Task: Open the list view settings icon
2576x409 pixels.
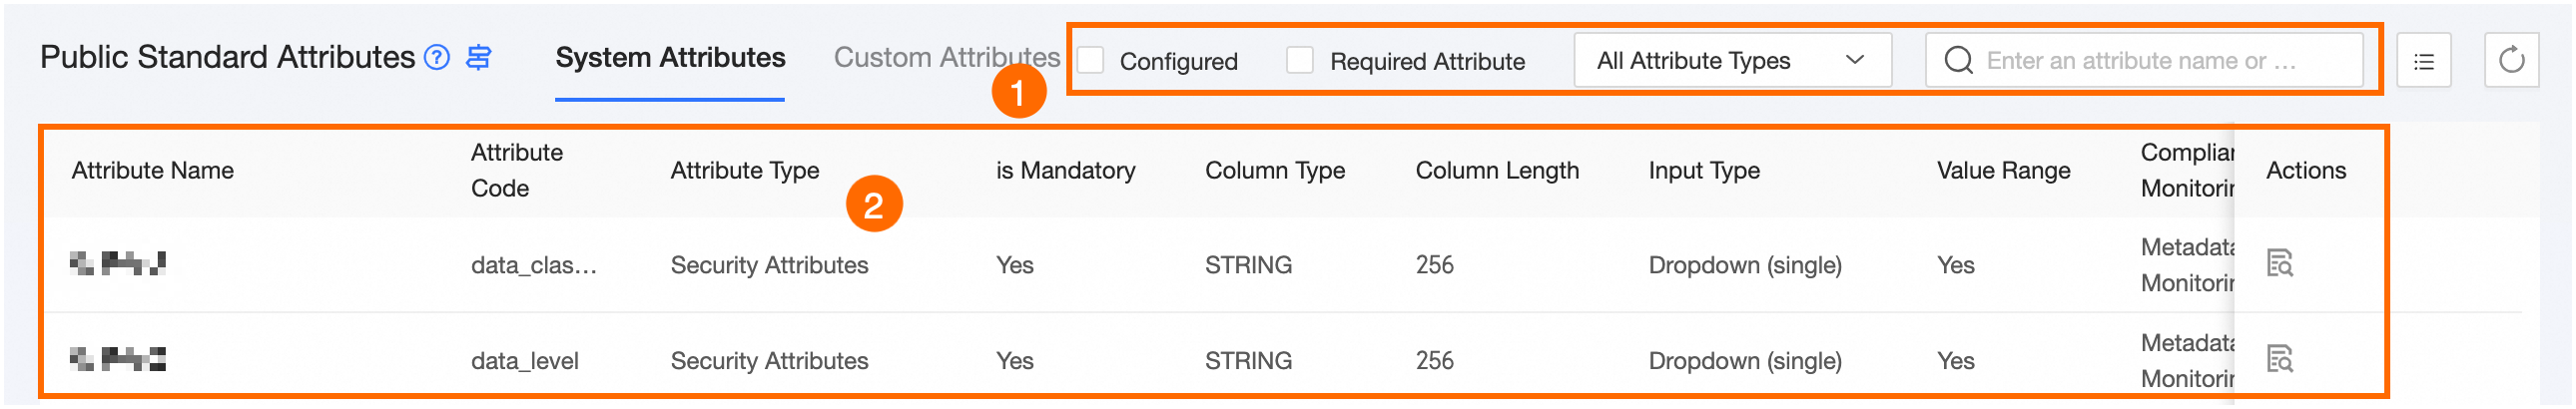Action: pyautogui.click(x=2423, y=62)
